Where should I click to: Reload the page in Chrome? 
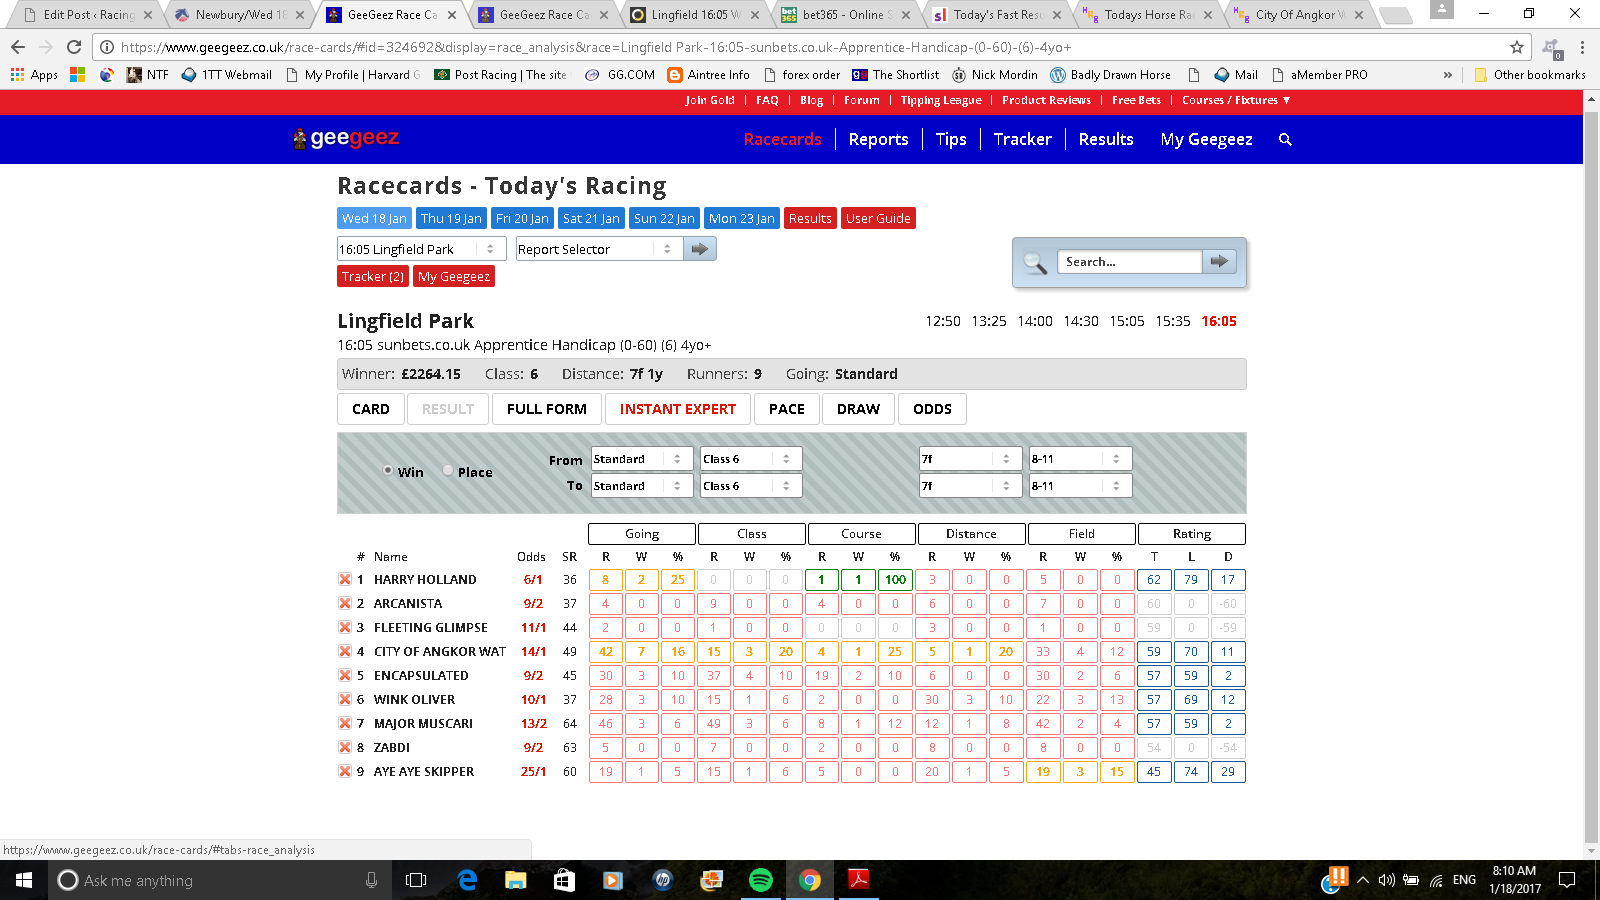tap(74, 47)
